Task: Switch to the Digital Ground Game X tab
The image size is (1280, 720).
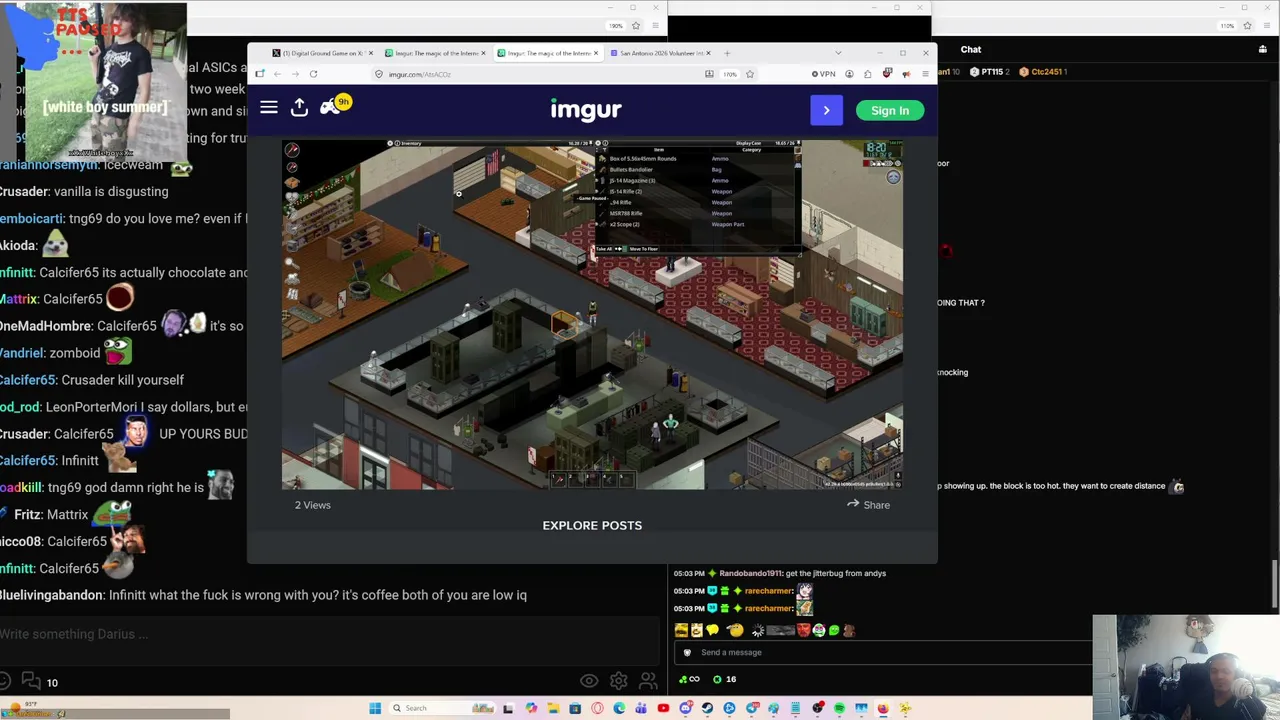Action: click(323, 53)
